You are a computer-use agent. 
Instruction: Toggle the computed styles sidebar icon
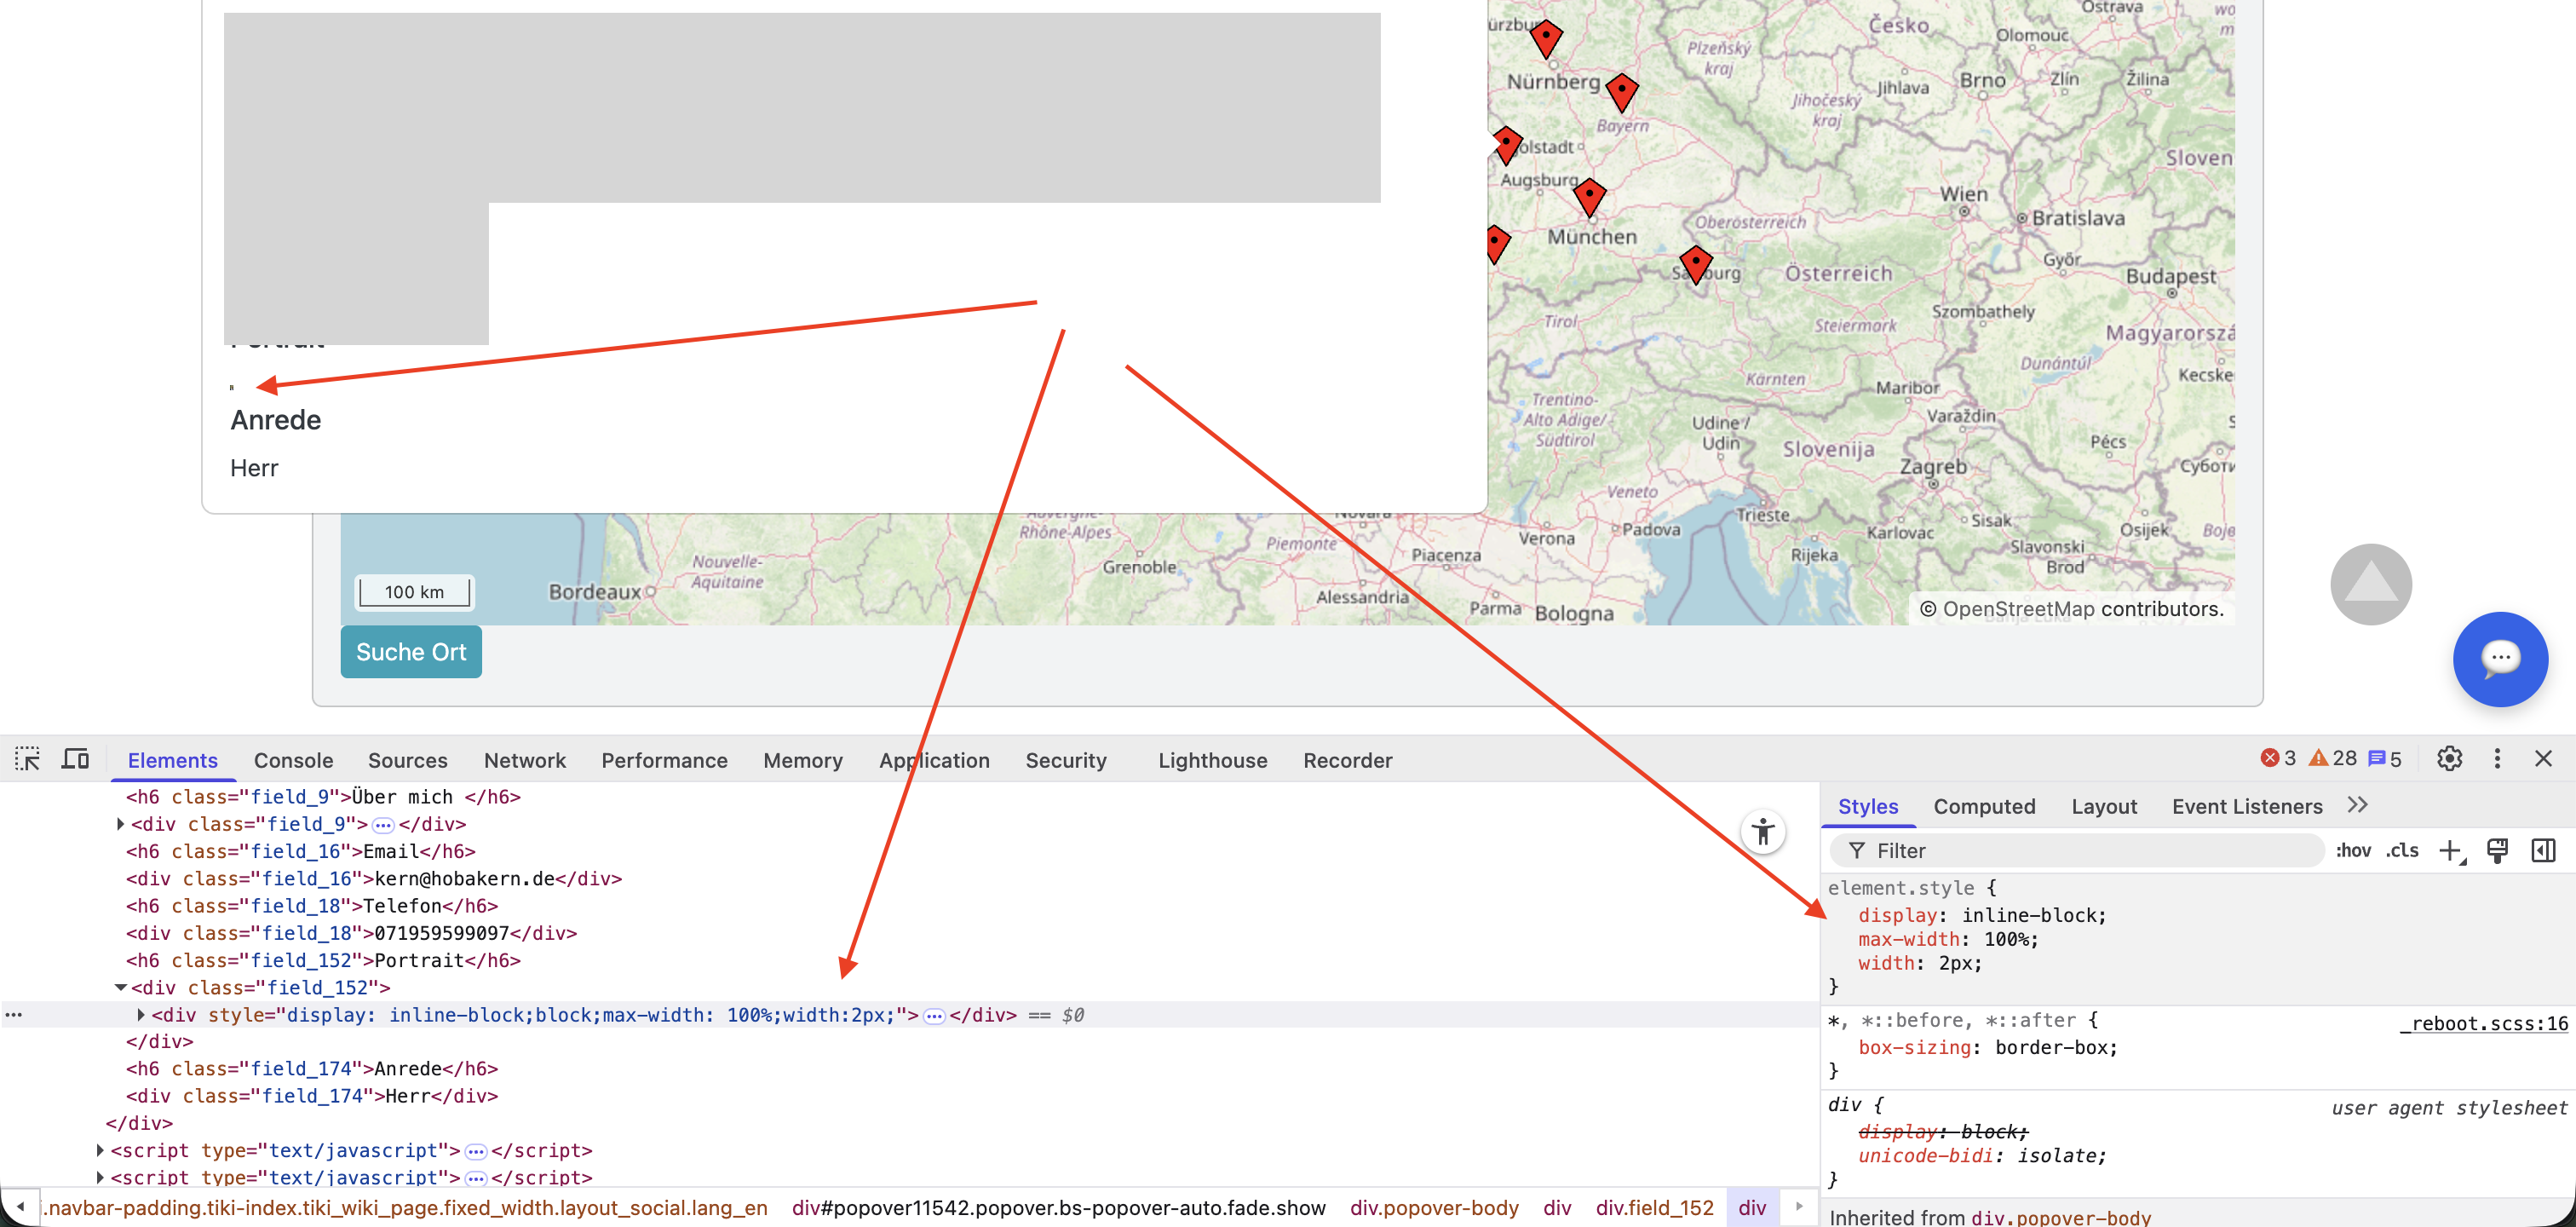pyautogui.click(x=2543, y=851)
